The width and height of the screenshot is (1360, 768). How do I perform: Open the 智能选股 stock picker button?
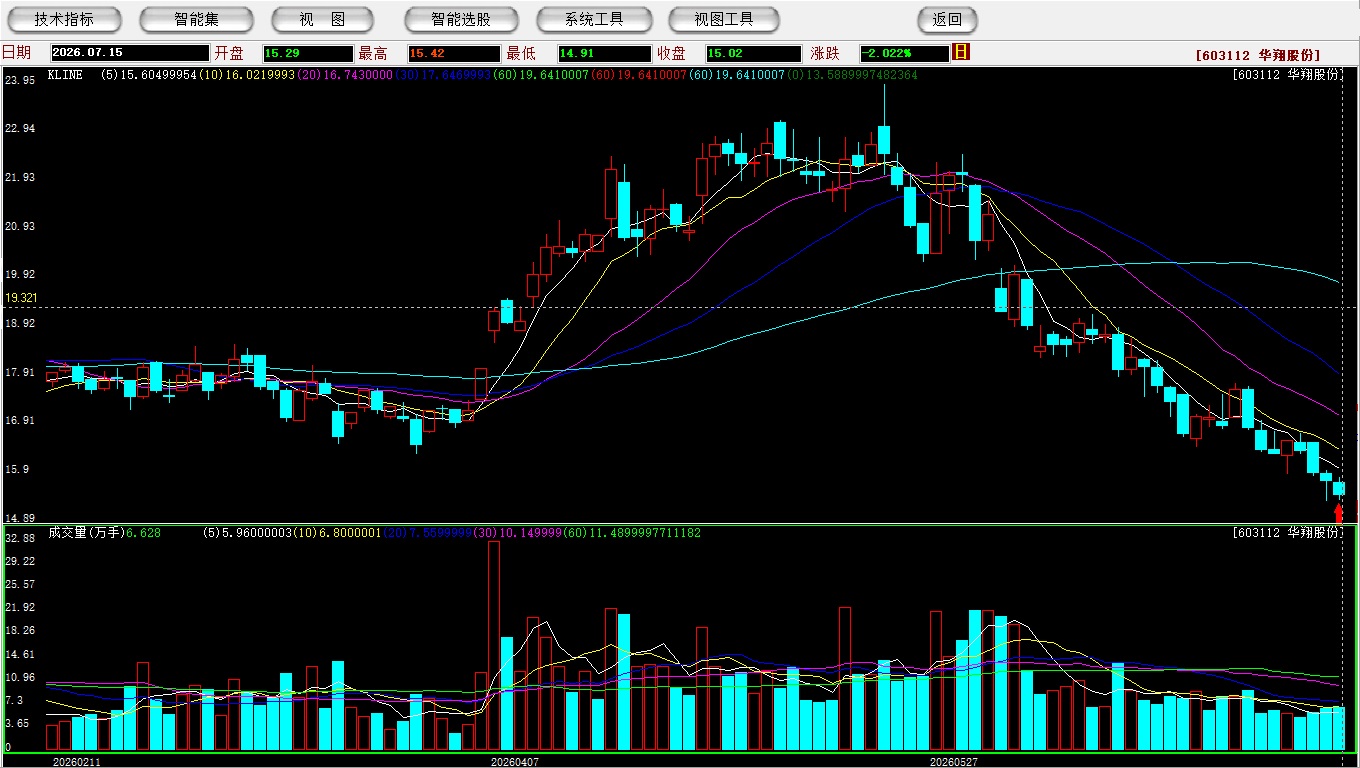[461, 19]
